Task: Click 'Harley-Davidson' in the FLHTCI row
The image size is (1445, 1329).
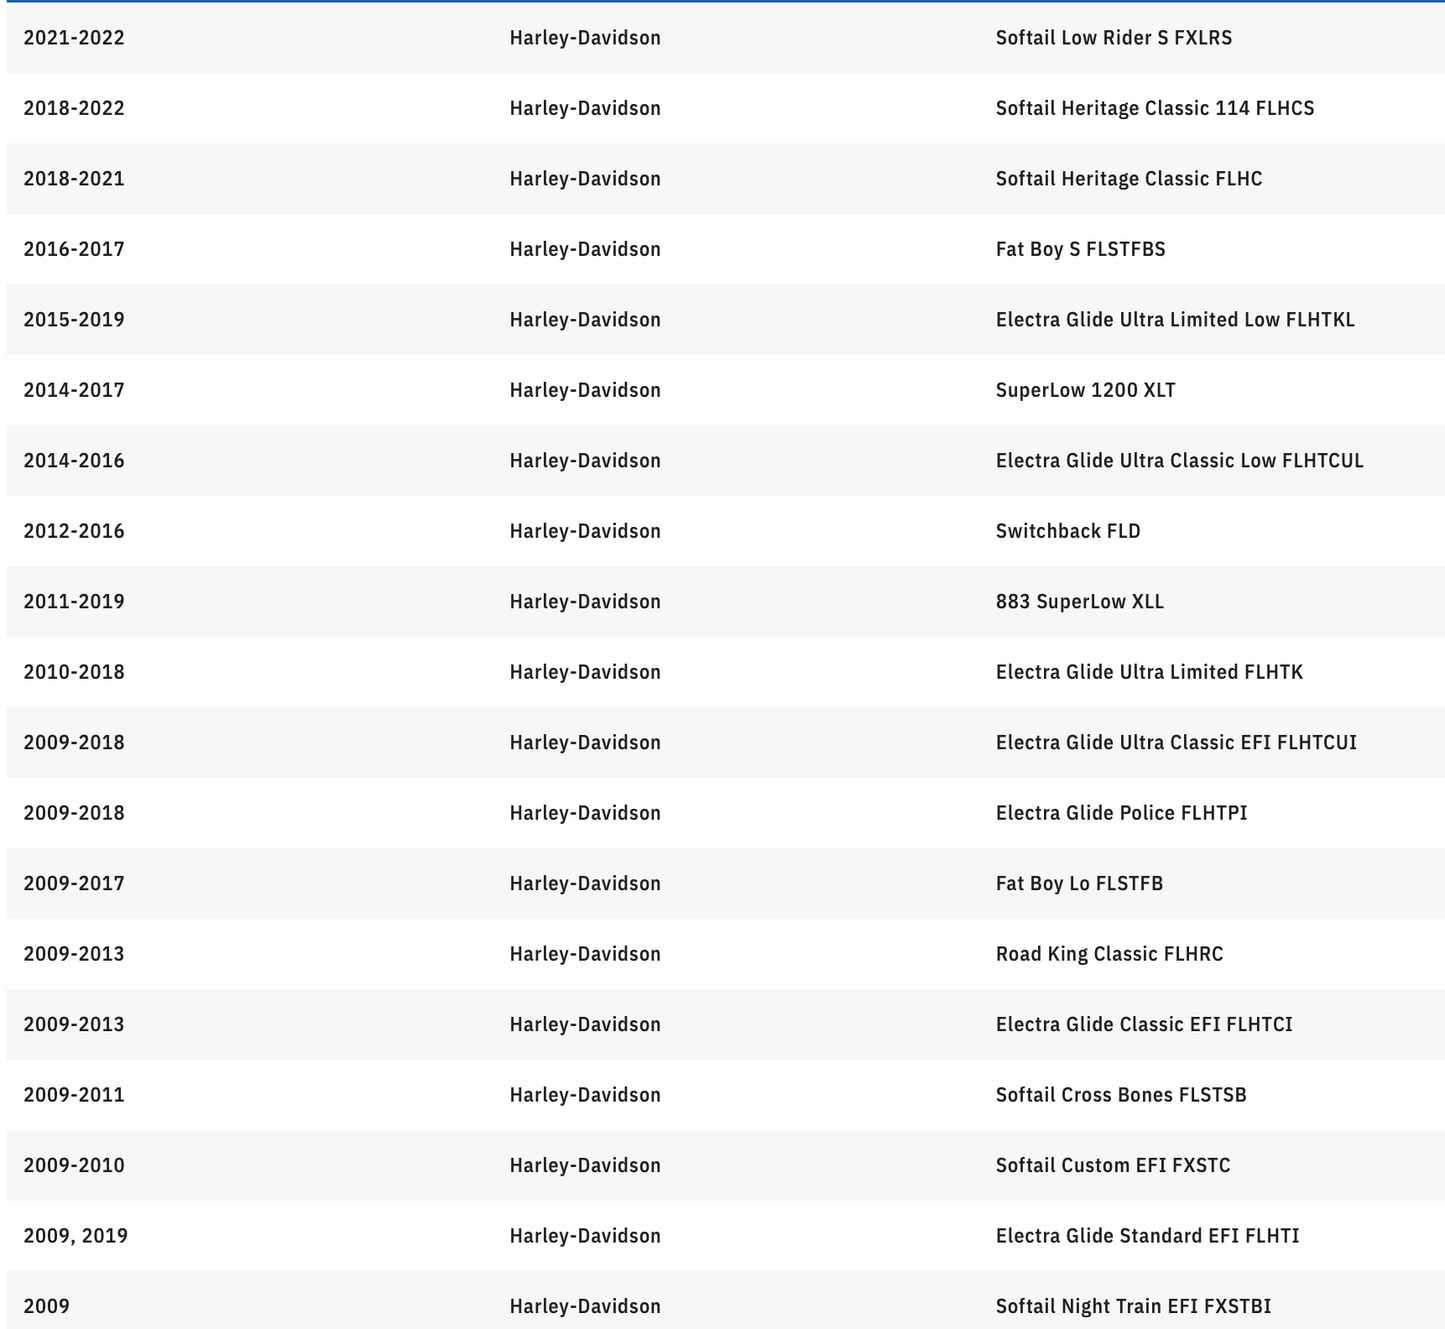Action: (585, 1025)
